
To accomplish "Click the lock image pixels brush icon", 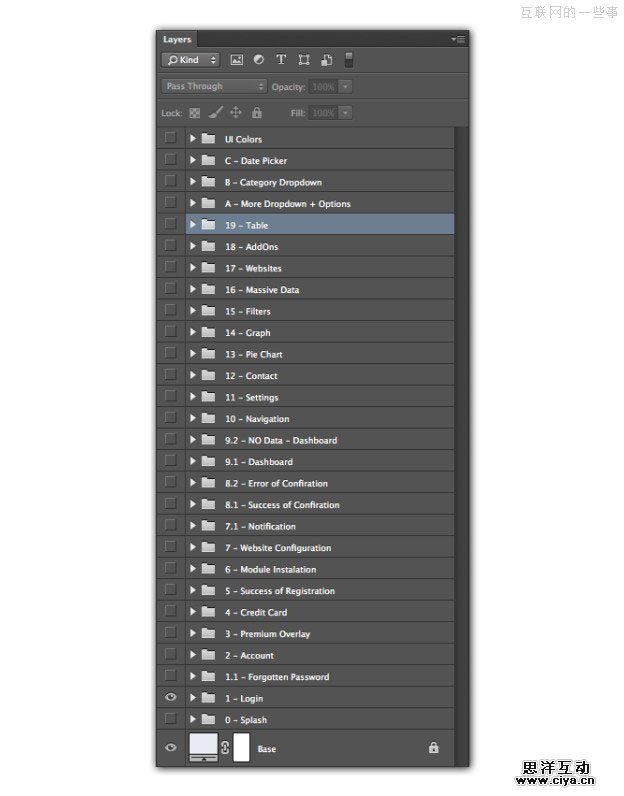I will [215, 113].
